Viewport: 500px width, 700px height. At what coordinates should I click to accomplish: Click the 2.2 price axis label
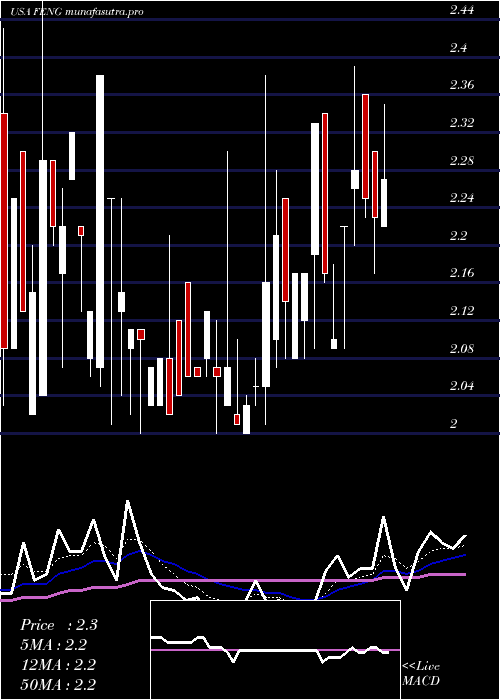[x=459, y=235]
